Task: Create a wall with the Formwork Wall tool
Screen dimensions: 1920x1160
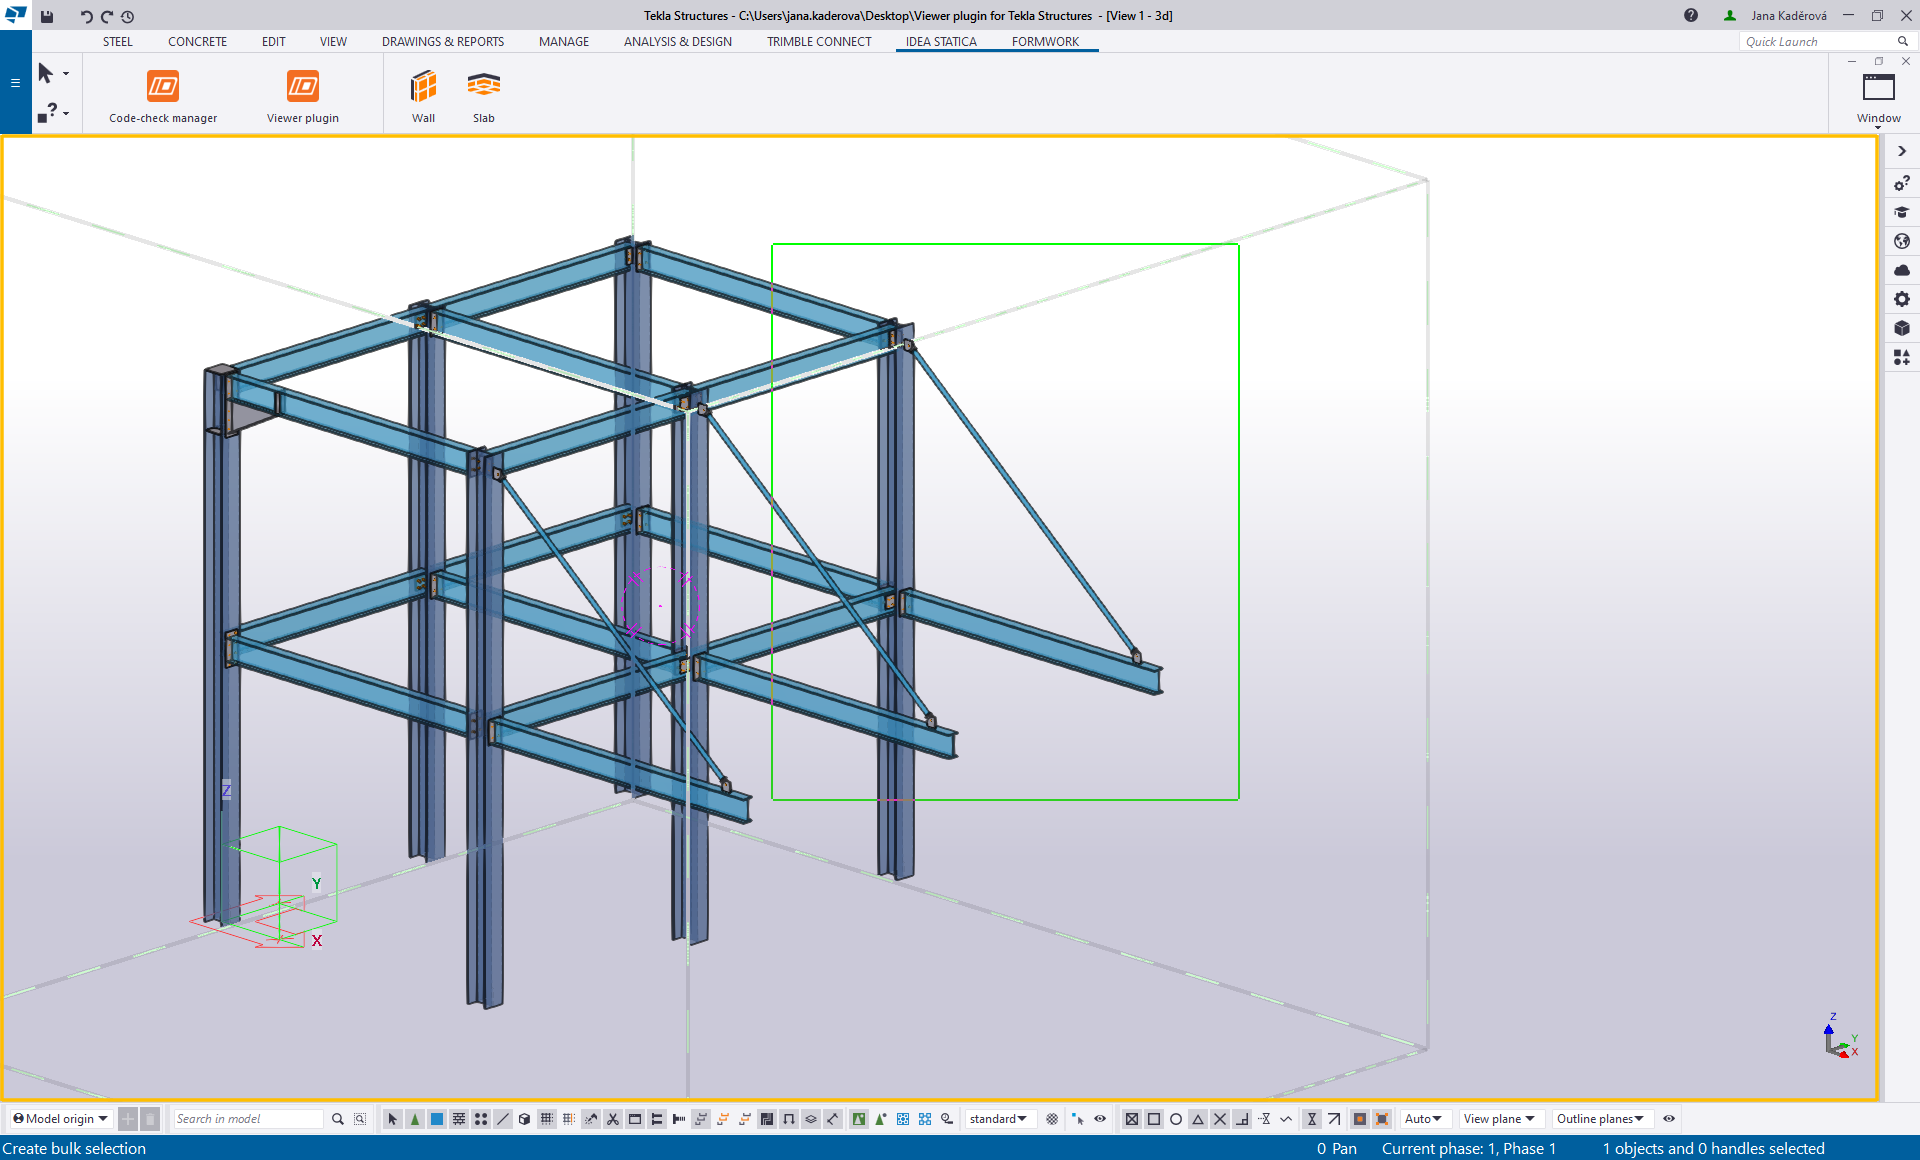Action: pyautogui.click(x=423, y=94)
